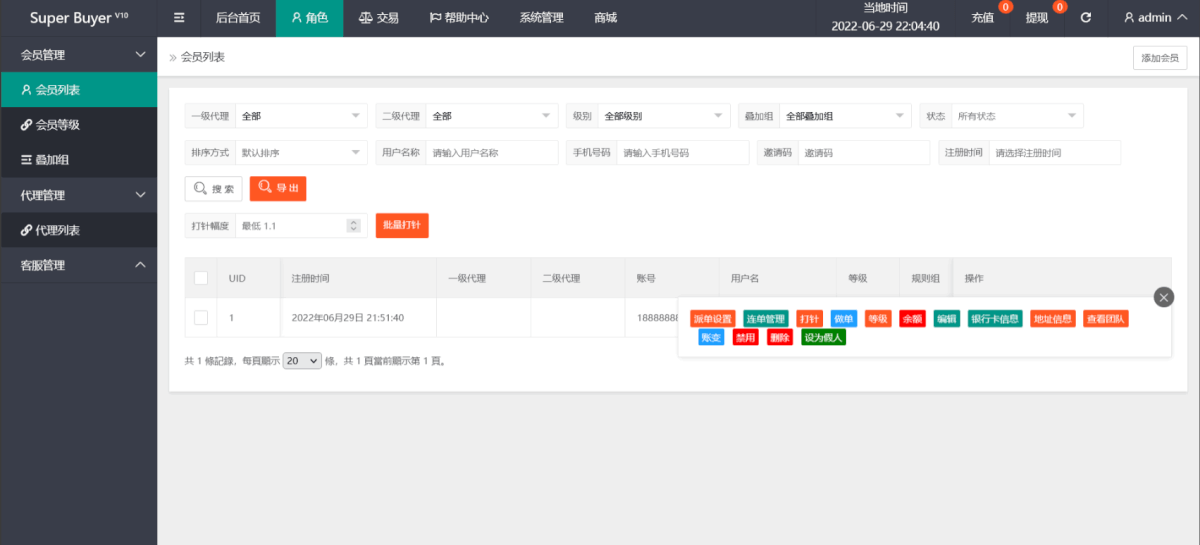Click the refresh icon in top bar
This screenshot has height=545, width=1200.
coord(1086,18)
